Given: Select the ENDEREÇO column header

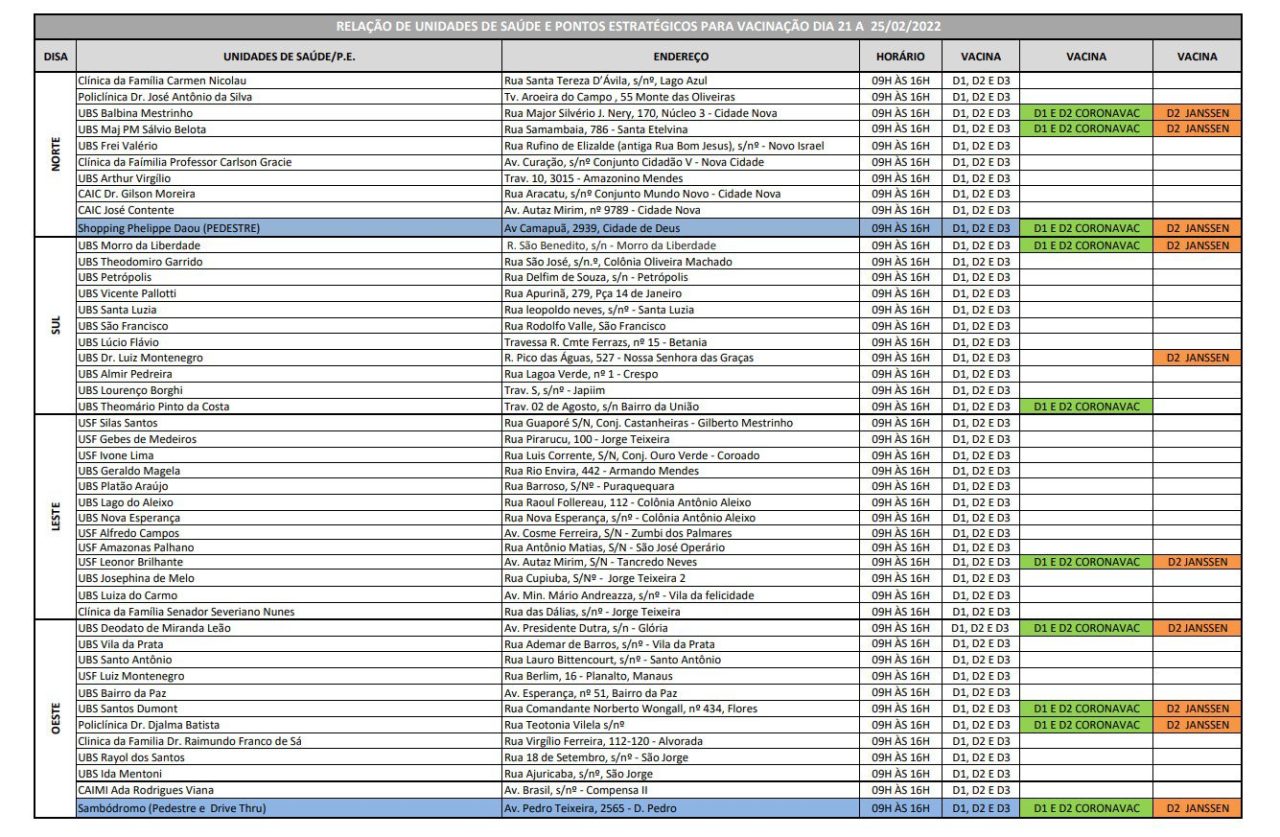Looking at the screenshot, I should (681, 57).
